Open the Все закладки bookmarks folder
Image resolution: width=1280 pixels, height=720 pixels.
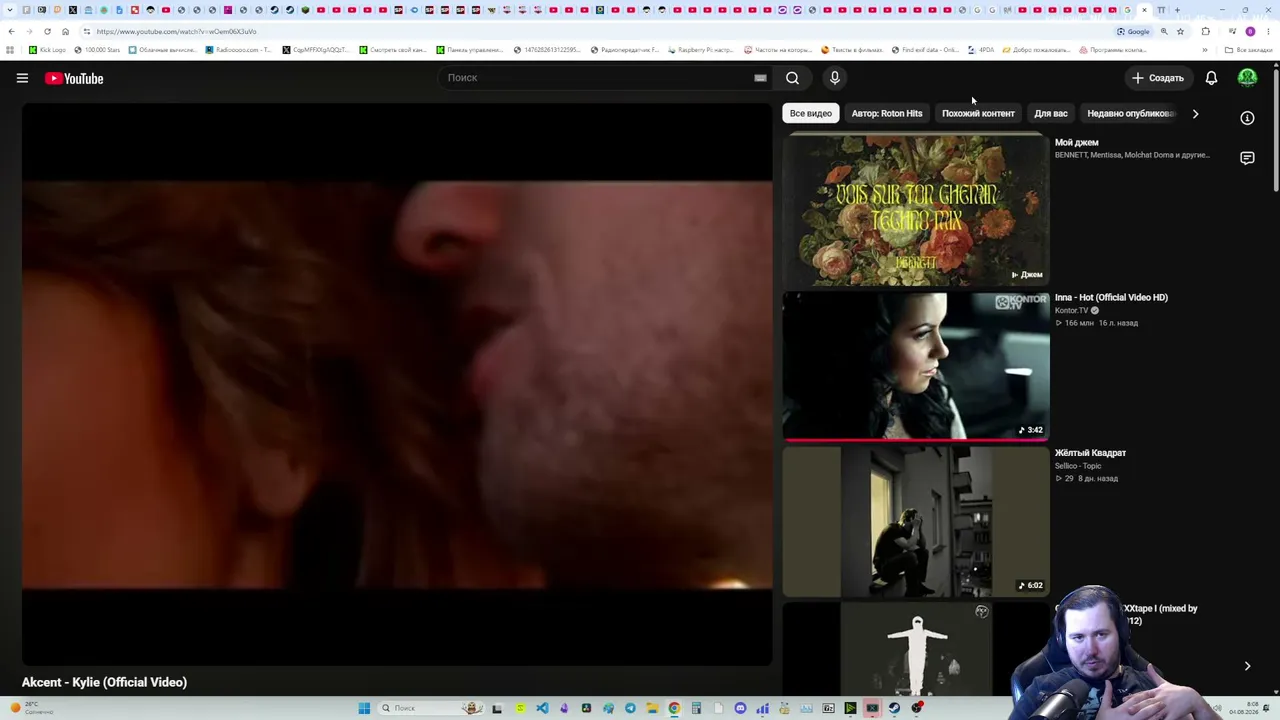point(1248,50)
